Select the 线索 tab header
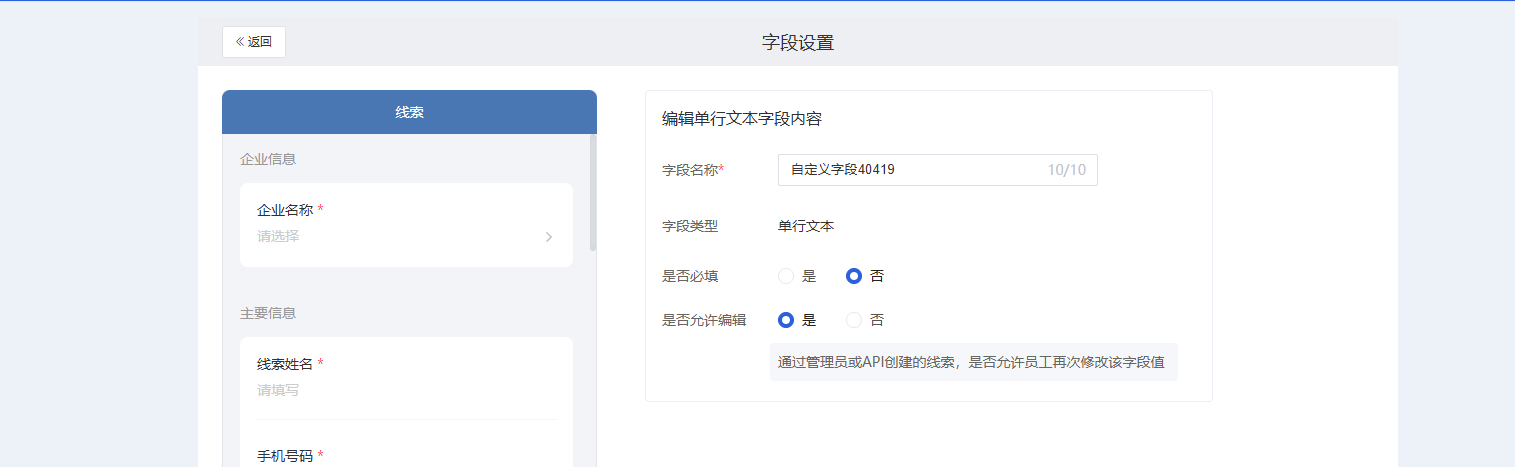 click(x=409, y=112)
